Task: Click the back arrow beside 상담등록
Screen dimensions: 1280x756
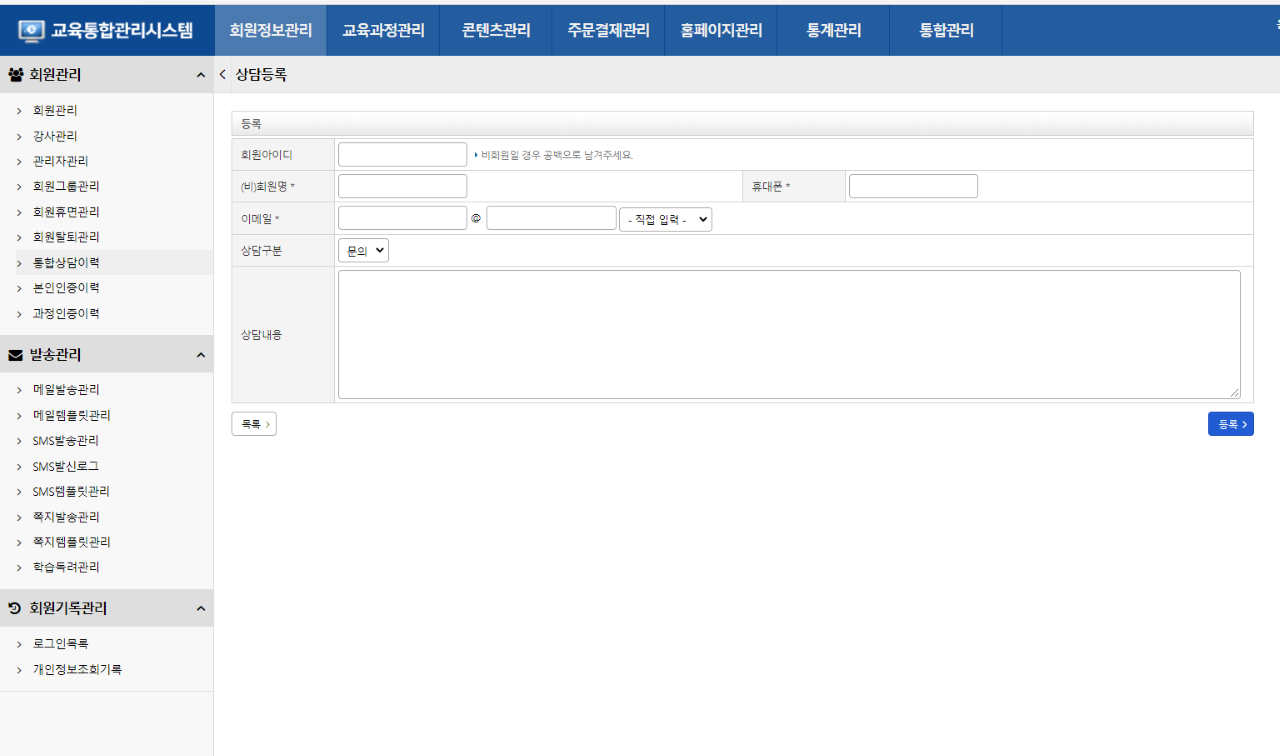Action: click(x=222, y=74)
